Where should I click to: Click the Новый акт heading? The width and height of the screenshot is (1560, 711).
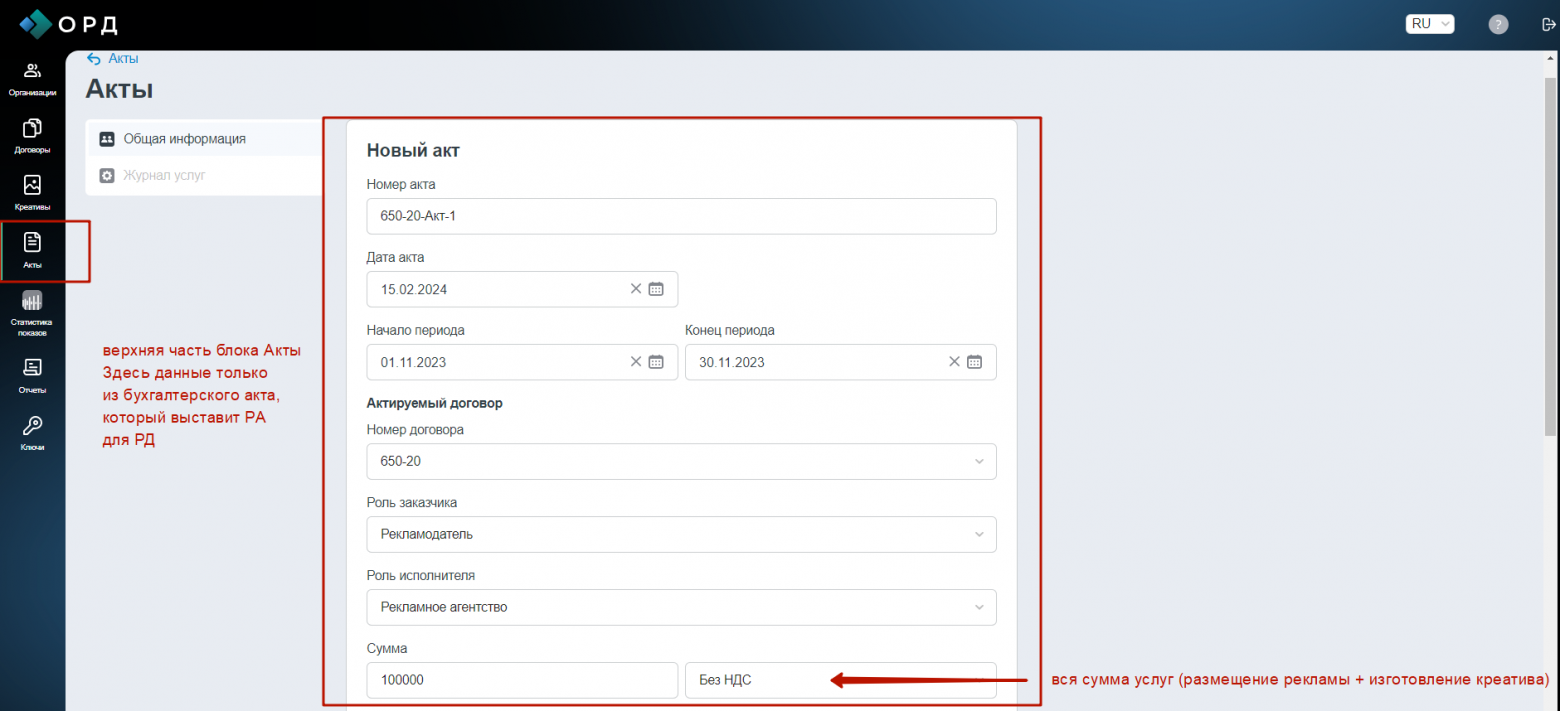(413, 151)
